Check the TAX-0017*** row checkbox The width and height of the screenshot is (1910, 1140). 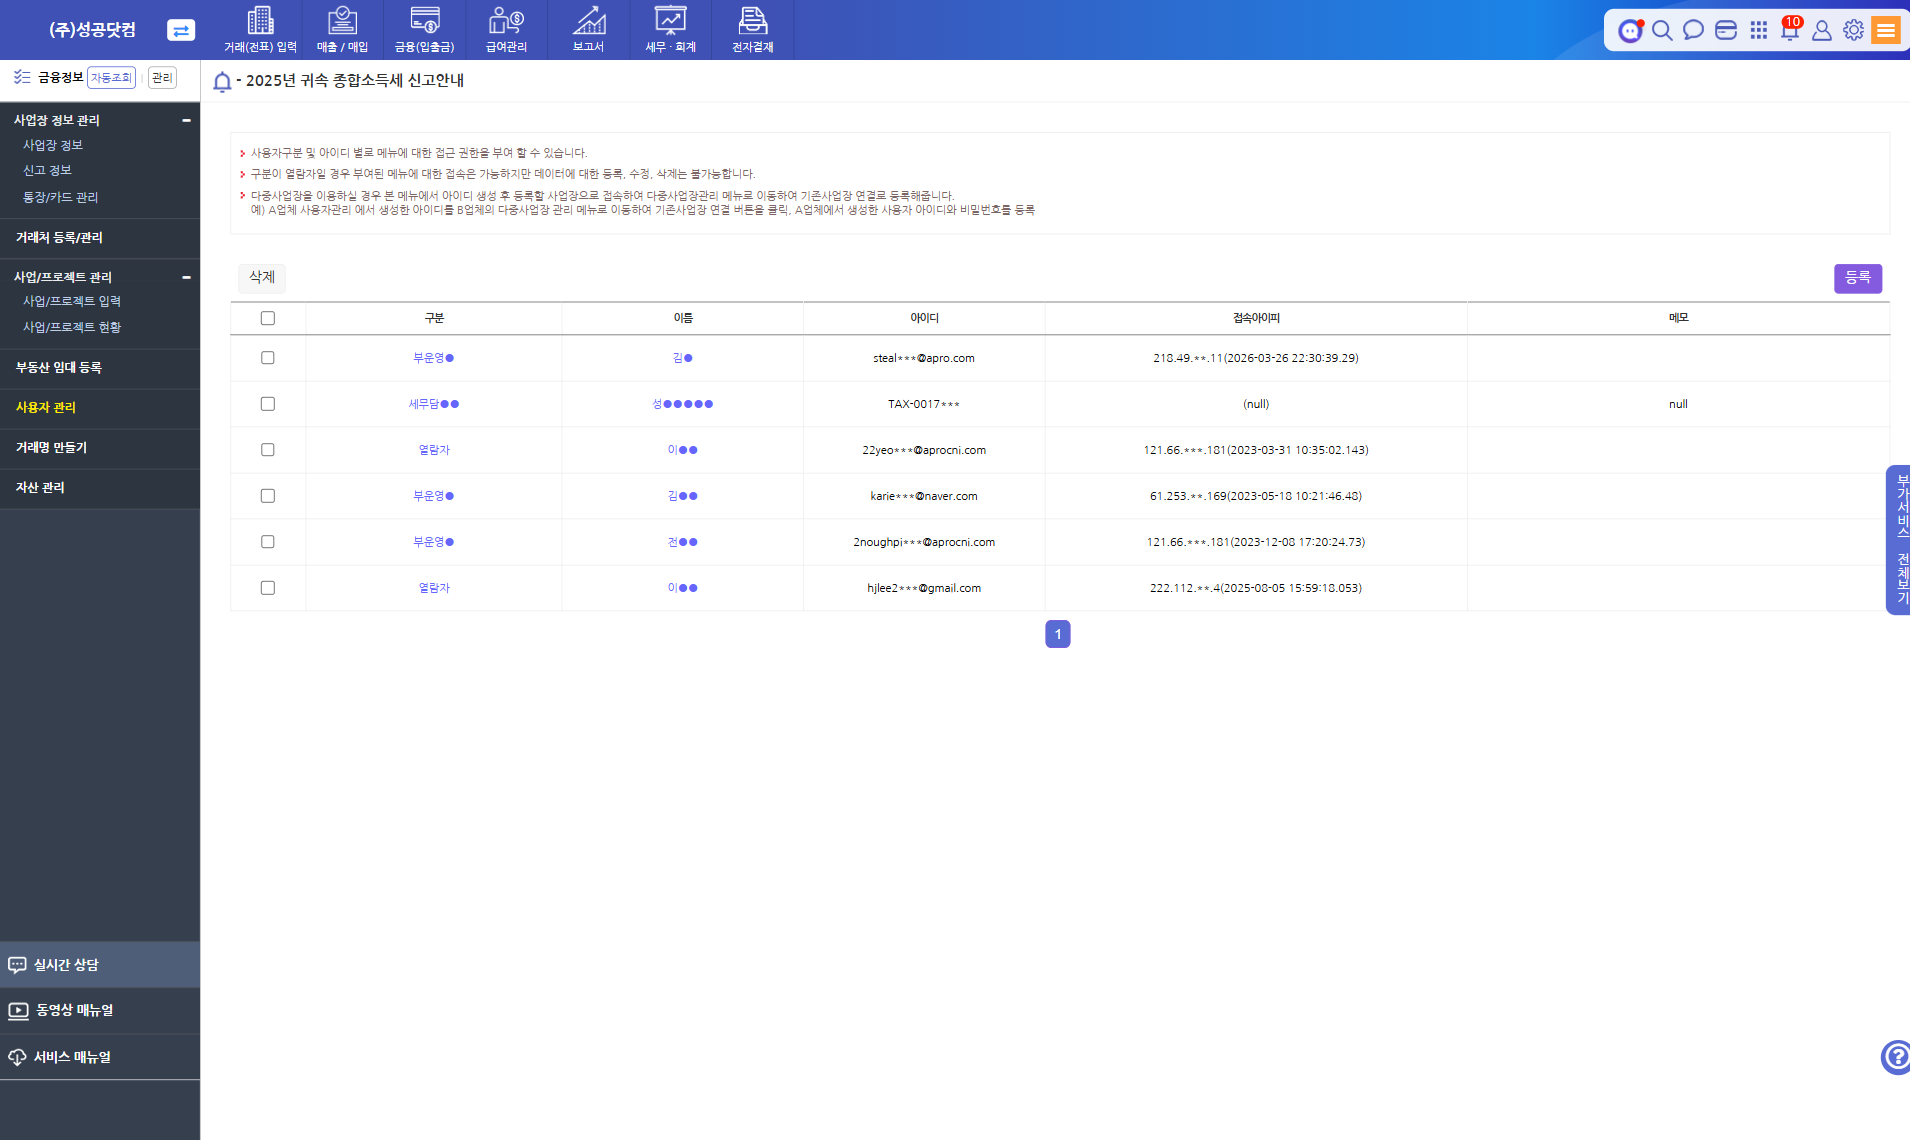point(267,404)
